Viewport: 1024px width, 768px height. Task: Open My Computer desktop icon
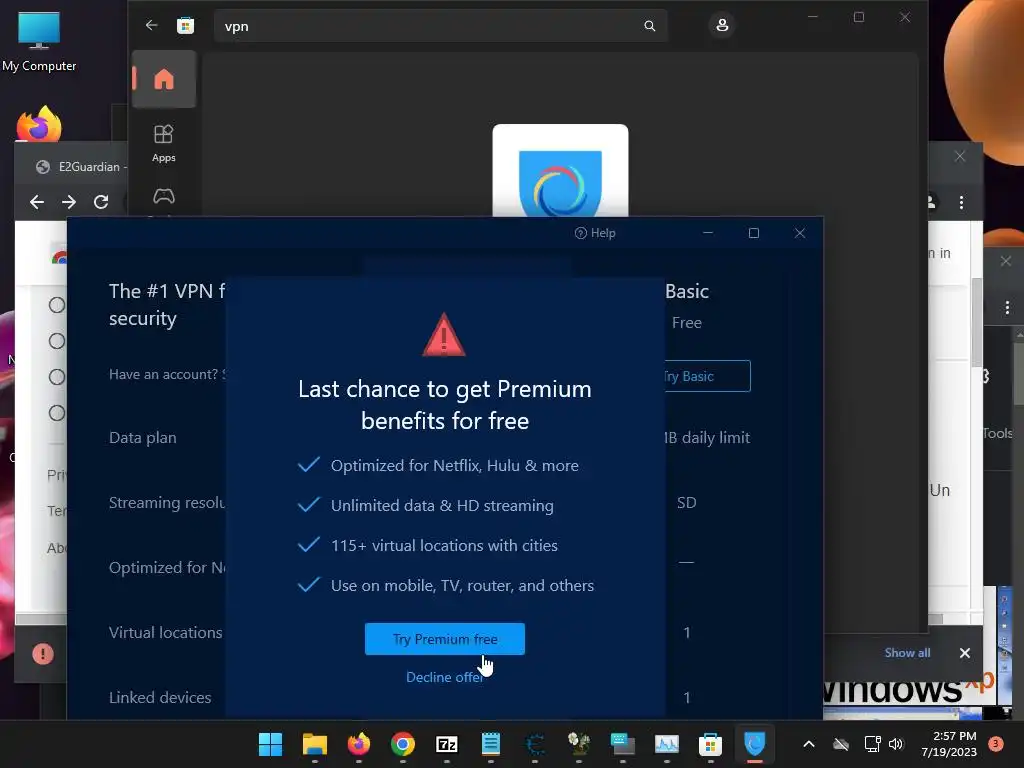point(39,42)
